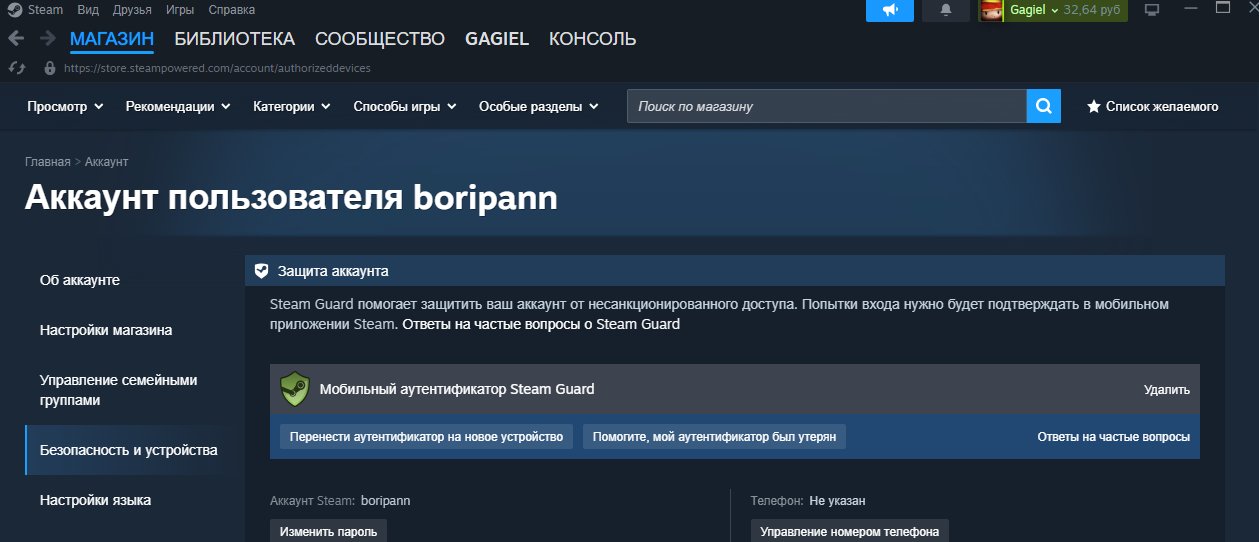This screenshot has height=542, width=1259.
Task: Click the Удалить authenticator link
Action: pos(1166,390)
